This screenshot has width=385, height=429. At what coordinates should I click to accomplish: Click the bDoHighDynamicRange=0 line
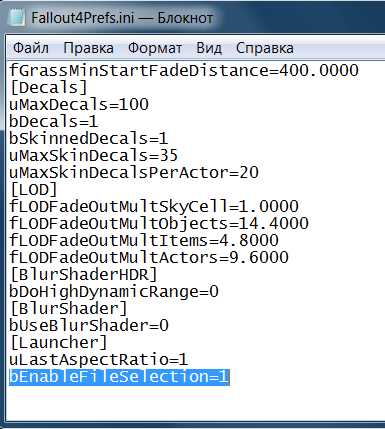[x=114, y=292]
